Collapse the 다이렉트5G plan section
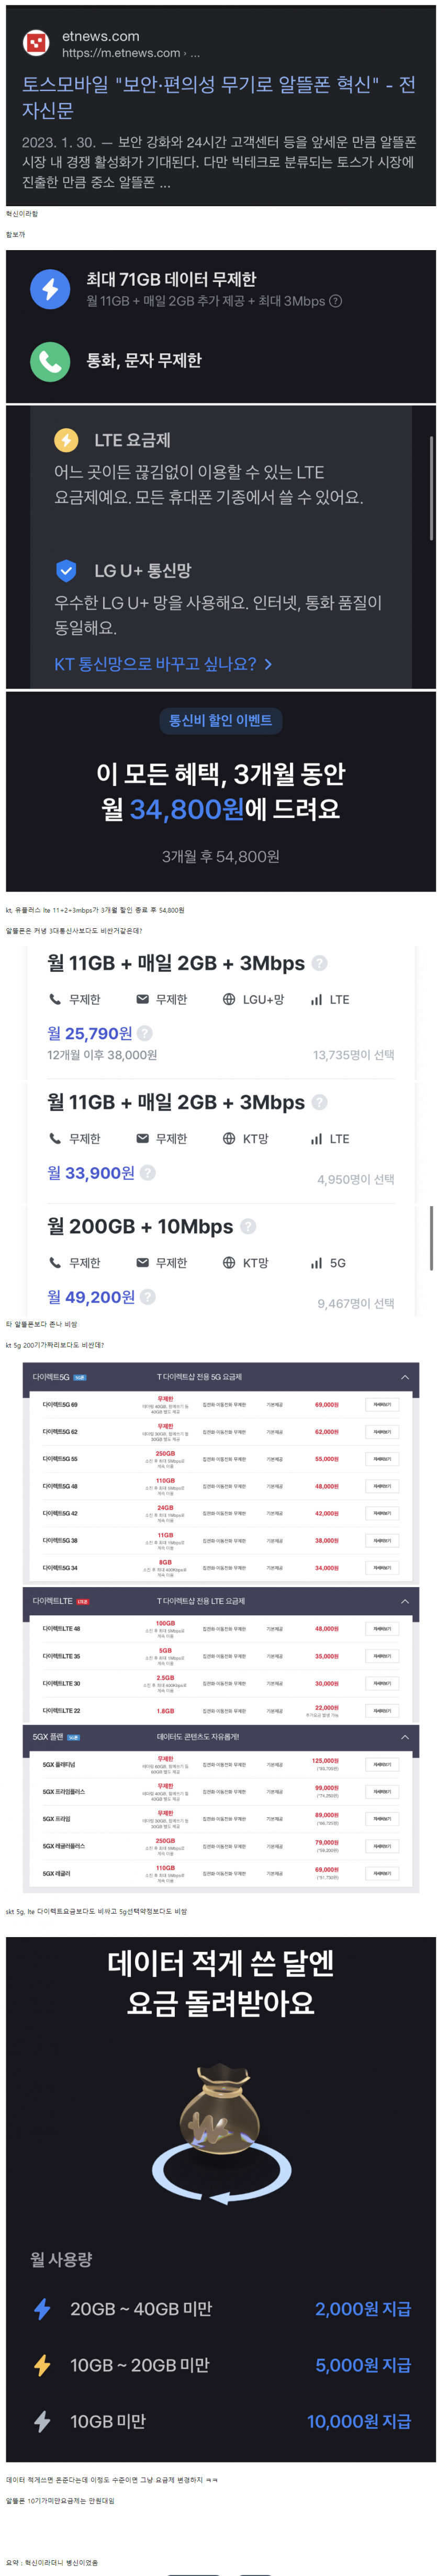Screen dimensions: 437x2576 tap(405, 1377)
